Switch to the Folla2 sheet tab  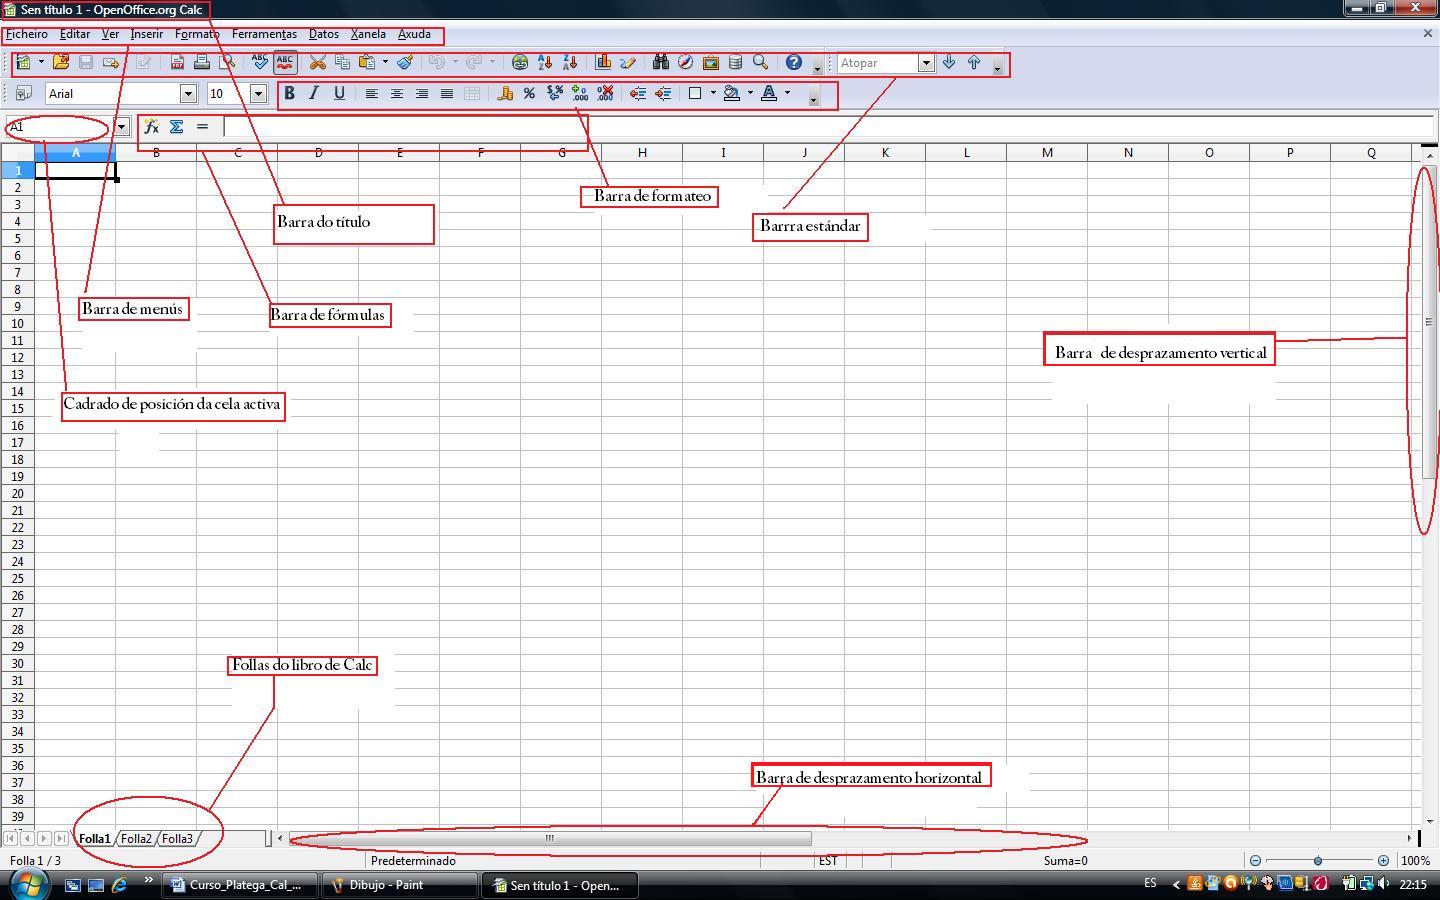[x=136, y=839]
